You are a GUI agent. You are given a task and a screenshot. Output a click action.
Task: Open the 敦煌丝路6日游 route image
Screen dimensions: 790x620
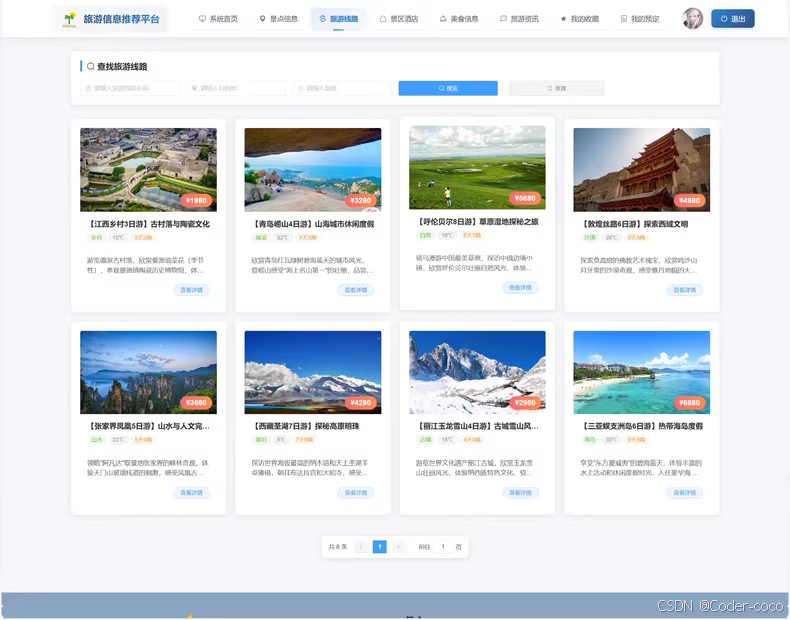tap(641, 170)
